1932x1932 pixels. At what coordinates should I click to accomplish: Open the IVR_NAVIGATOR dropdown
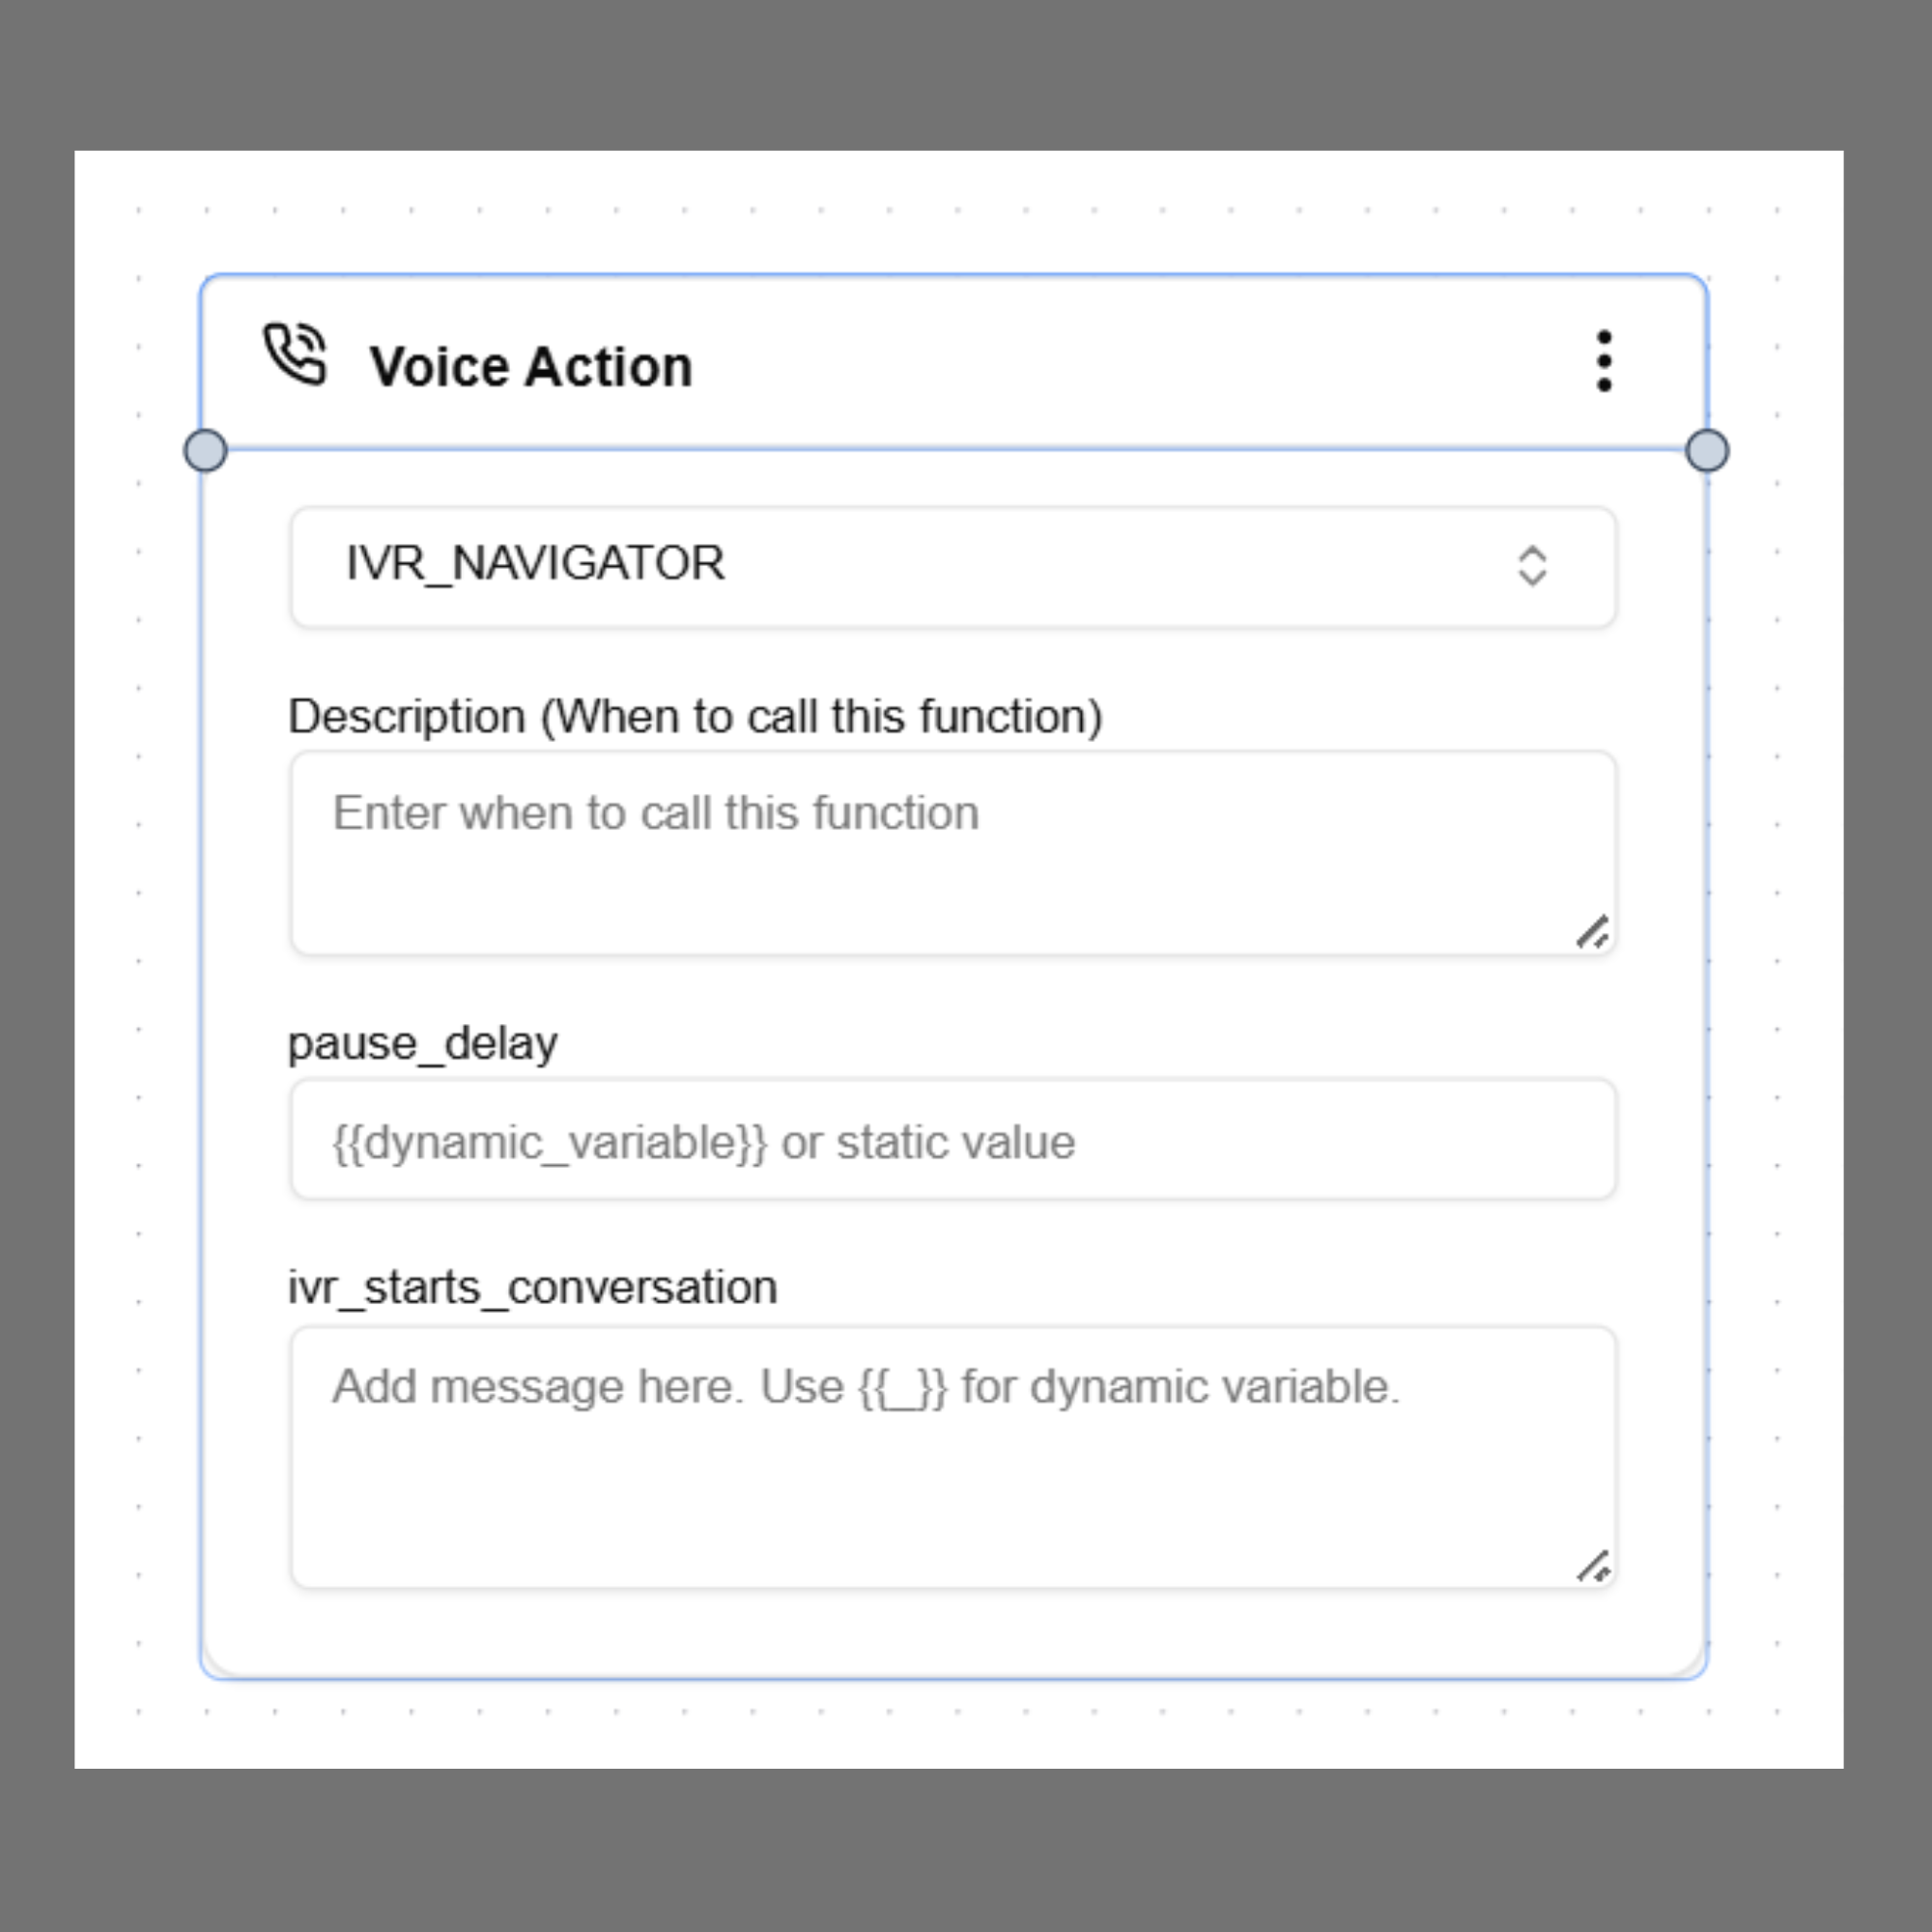953,567
